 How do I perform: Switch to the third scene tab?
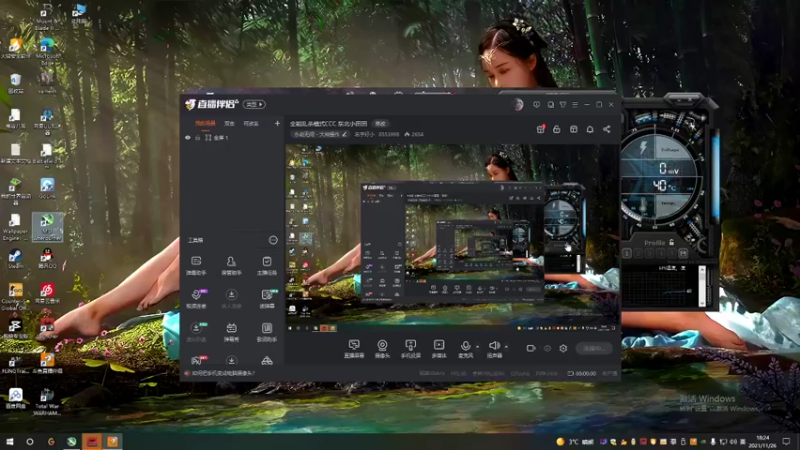pos(251,123)
